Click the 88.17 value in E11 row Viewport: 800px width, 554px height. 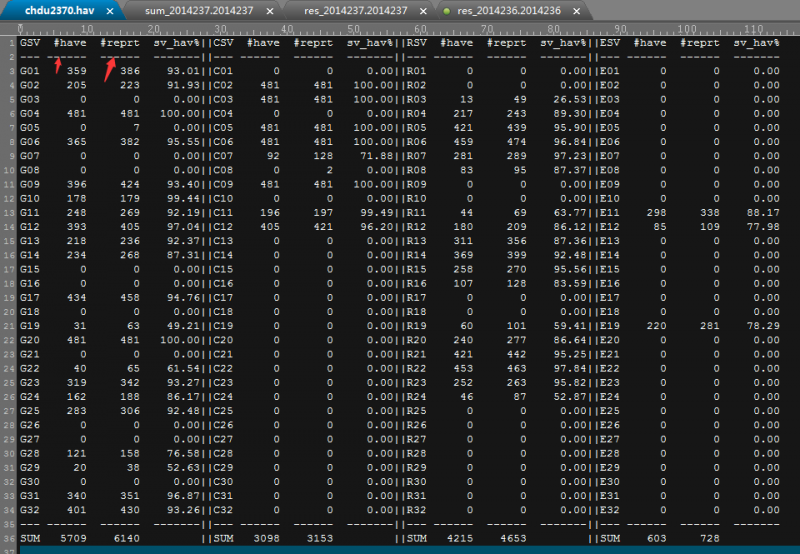(763, 212)
